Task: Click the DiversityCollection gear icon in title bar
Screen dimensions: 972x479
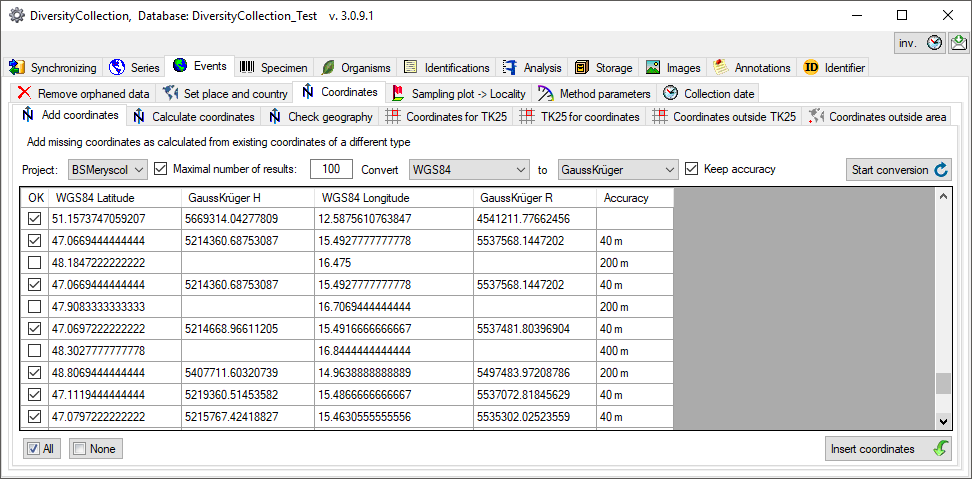Action: pyautogui.click(x=16, y=16)
